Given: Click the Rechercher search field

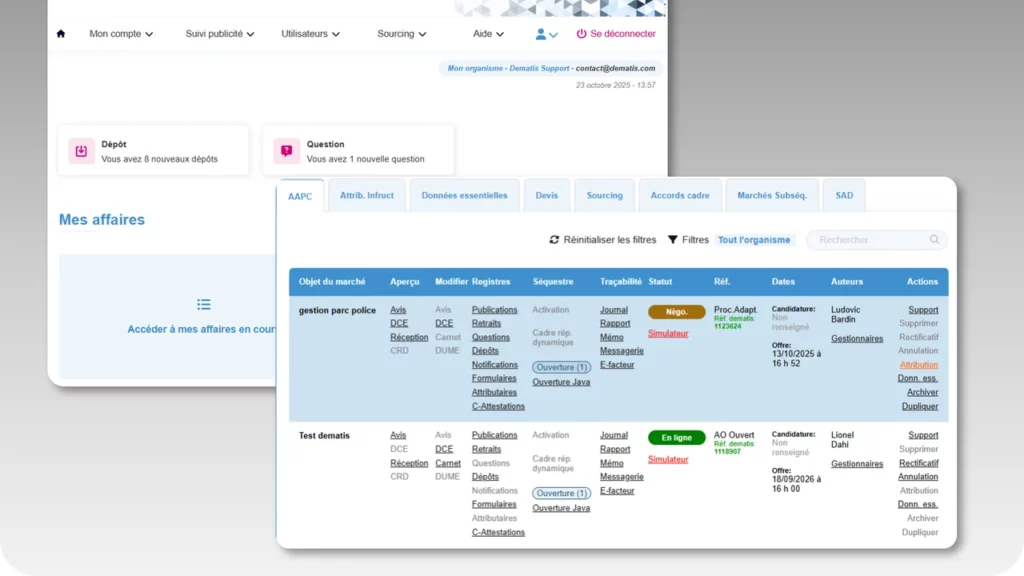Looking at the screenshot, I should tap(877, 240).
